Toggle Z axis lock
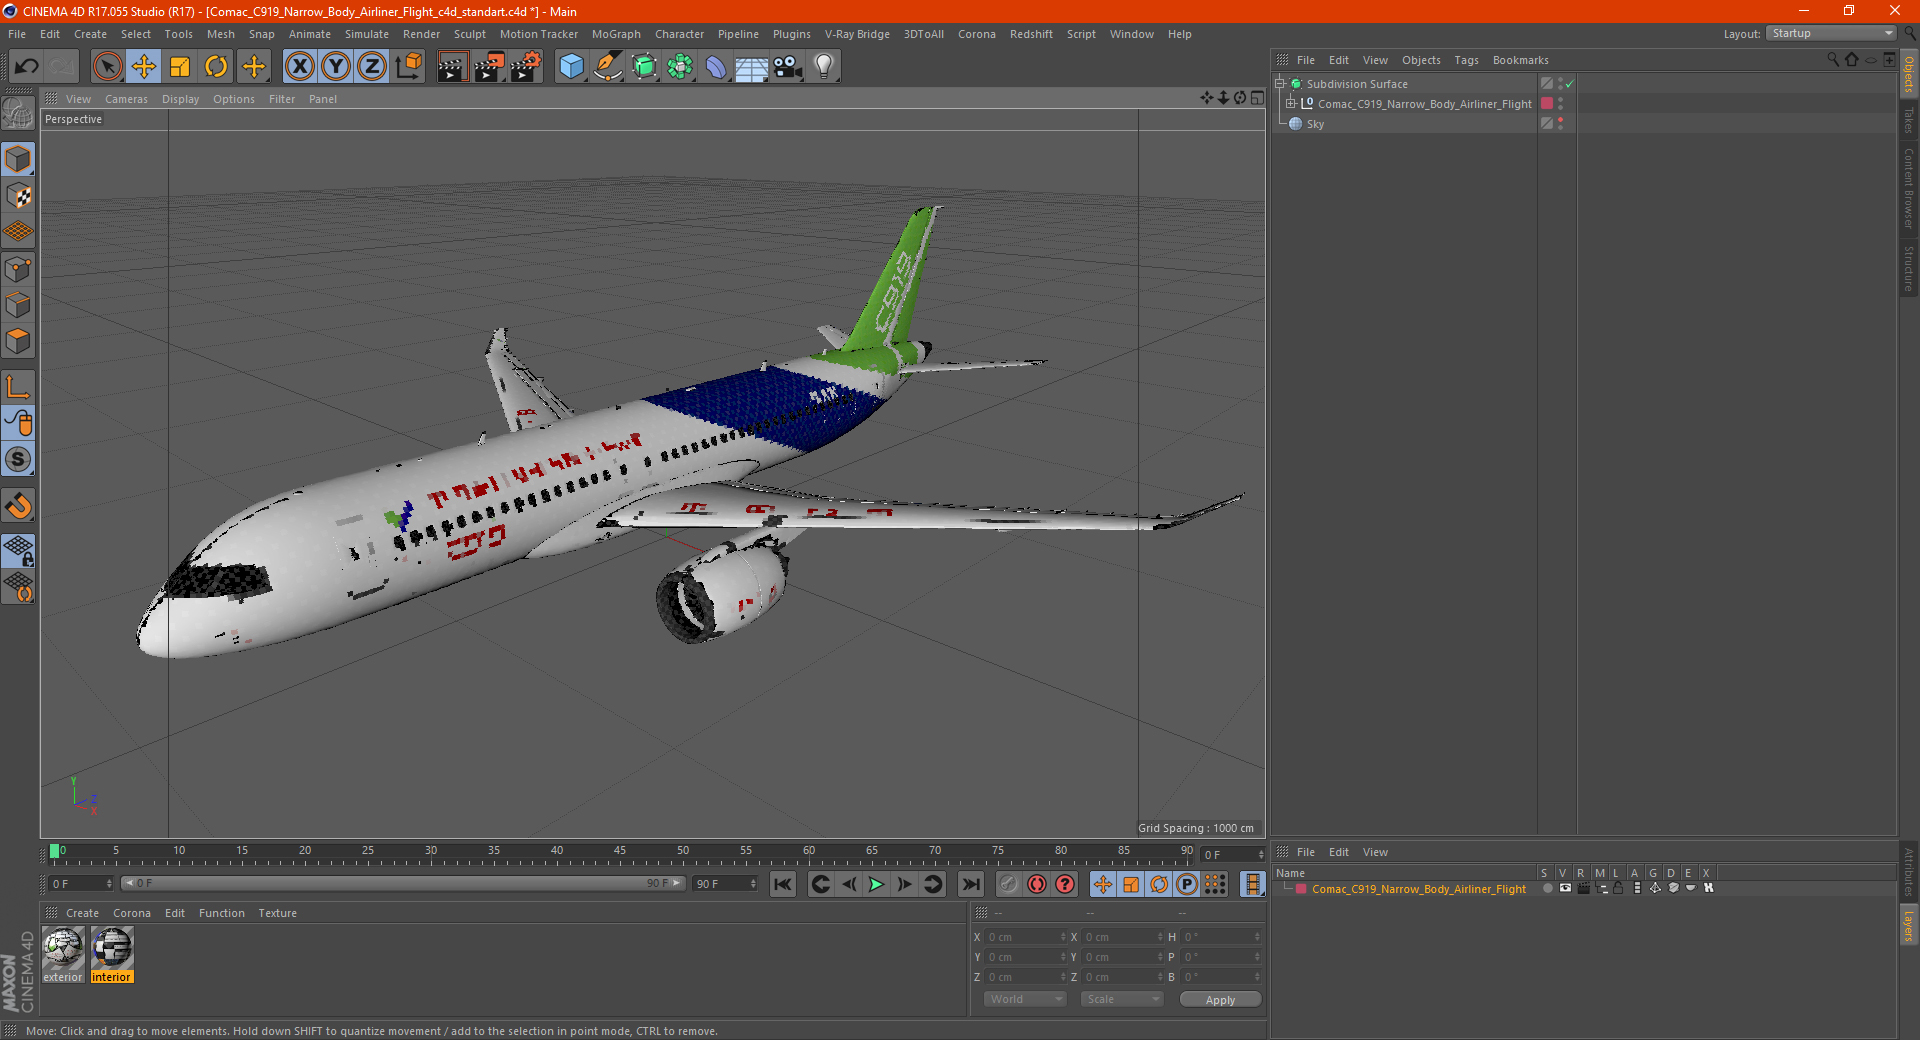 [x=372, y=67]
